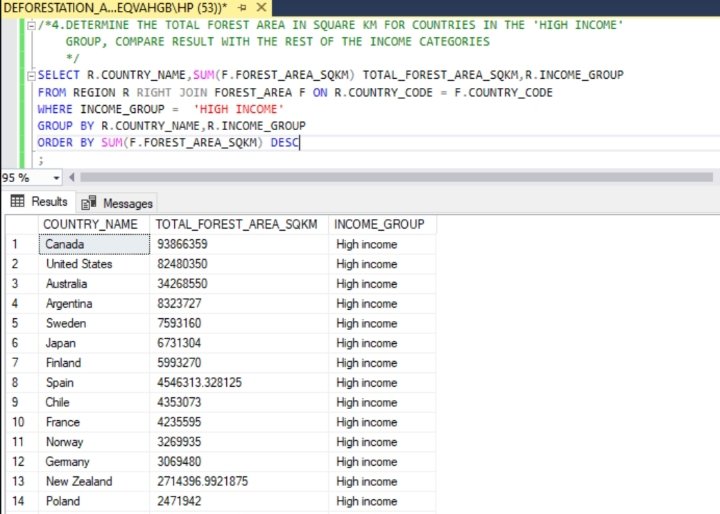Click the United States cell

[x=94, y=264]
